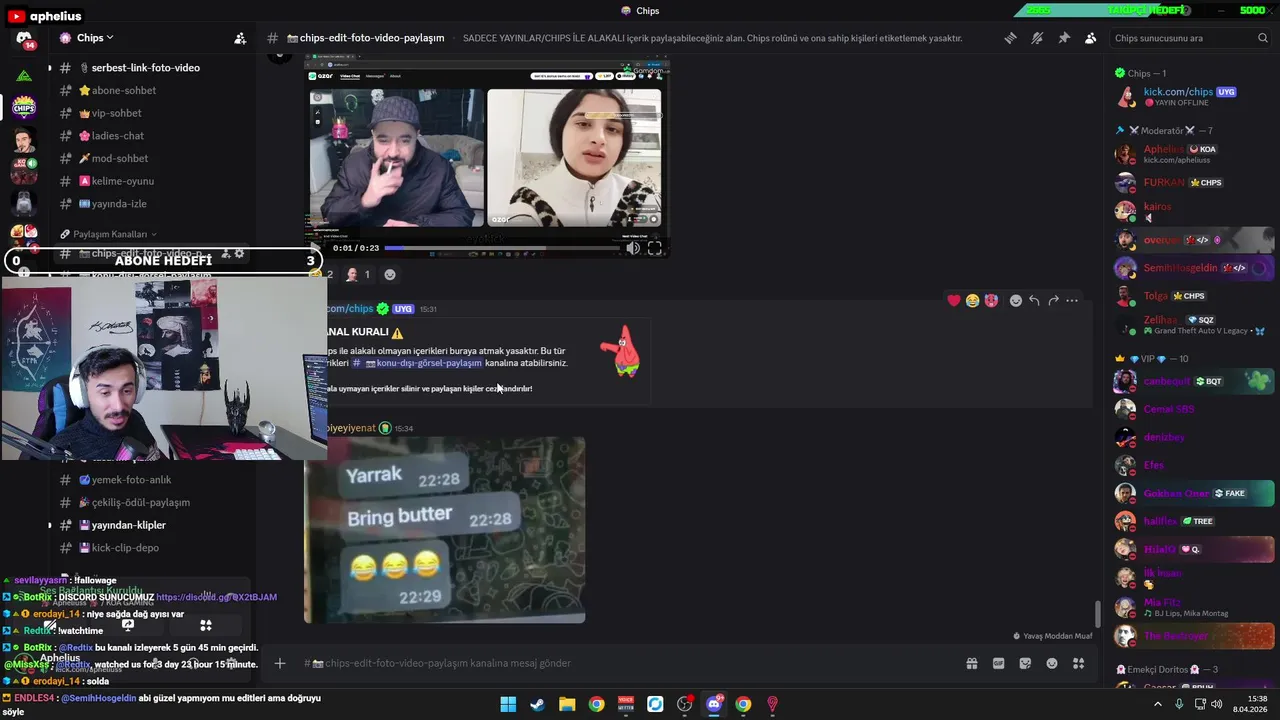Add reaction smiley under video message
Viewport: 1280px width, 720px height.
tap(390, 275)
